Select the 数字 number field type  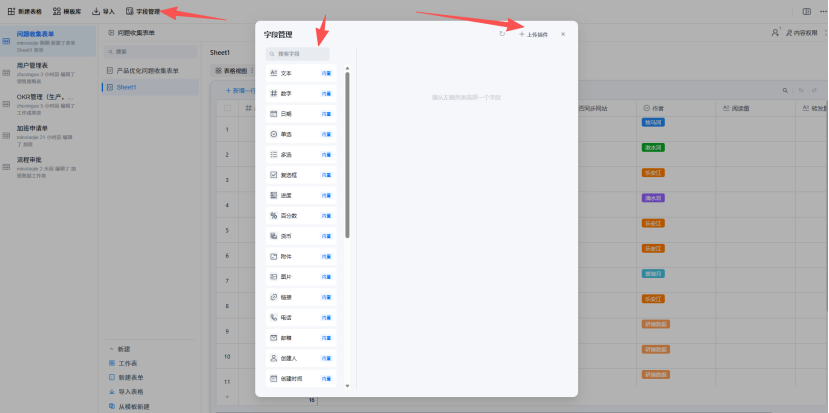(301, 94)
